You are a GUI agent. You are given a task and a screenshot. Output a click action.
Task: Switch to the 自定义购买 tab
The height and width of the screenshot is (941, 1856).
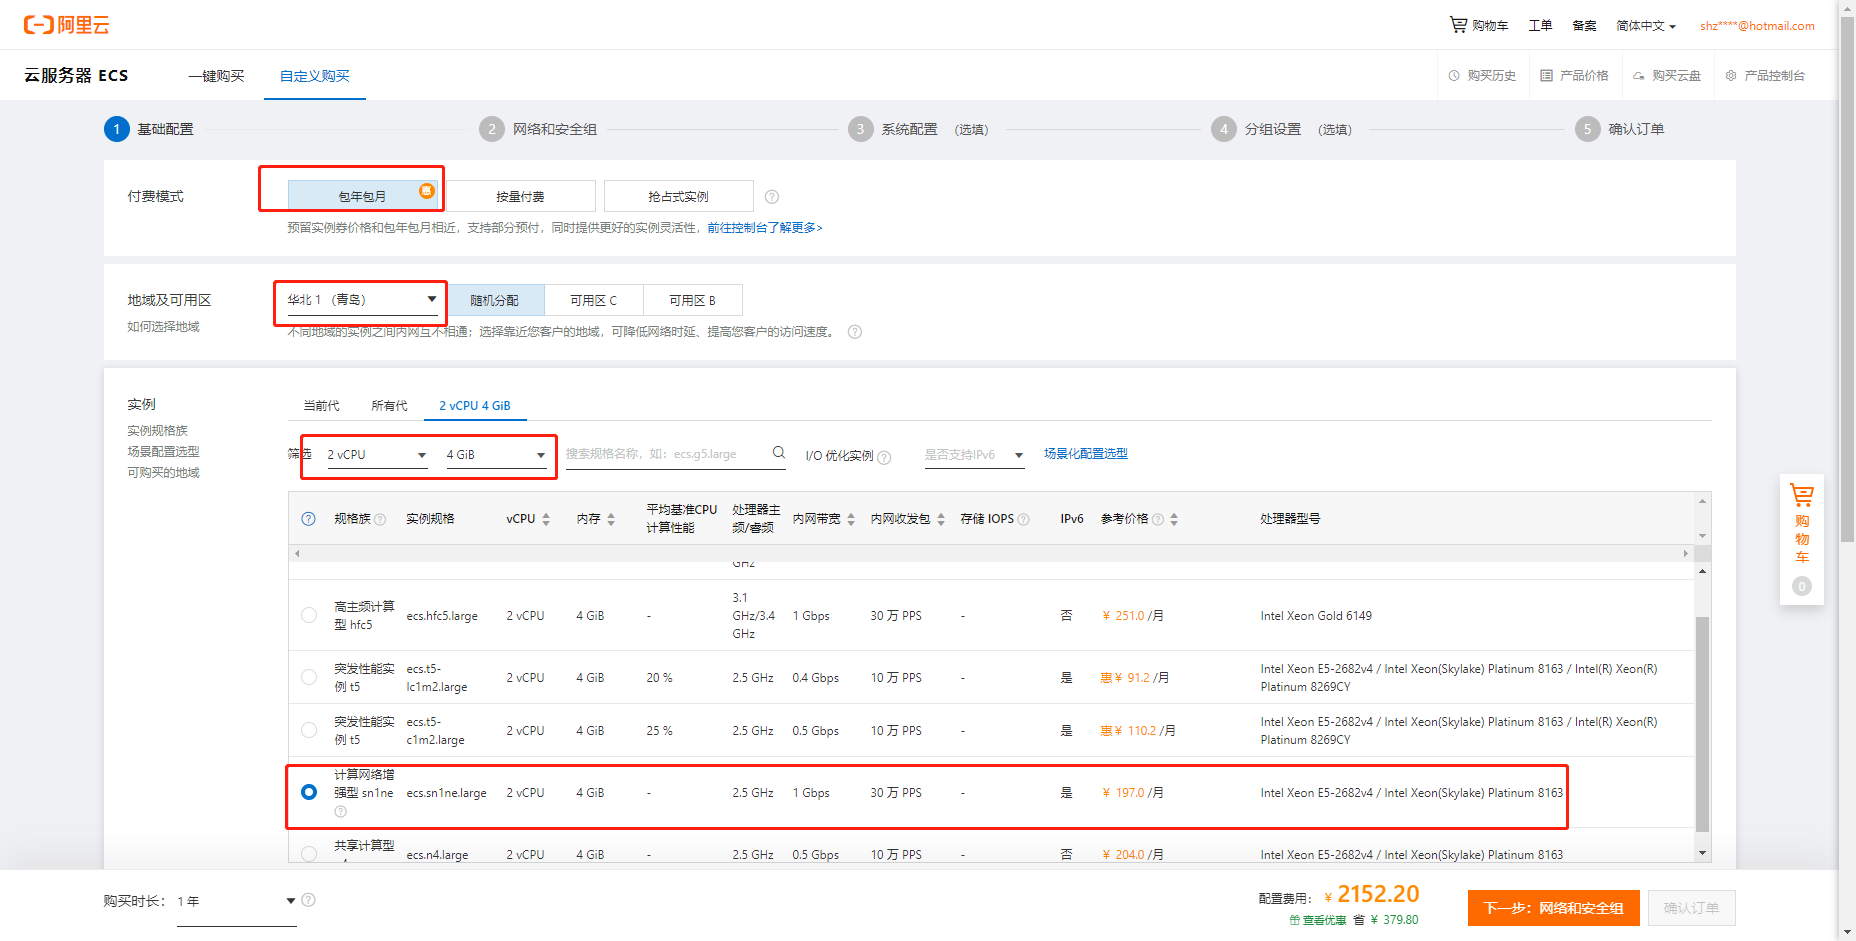click(x=315, y=76)
